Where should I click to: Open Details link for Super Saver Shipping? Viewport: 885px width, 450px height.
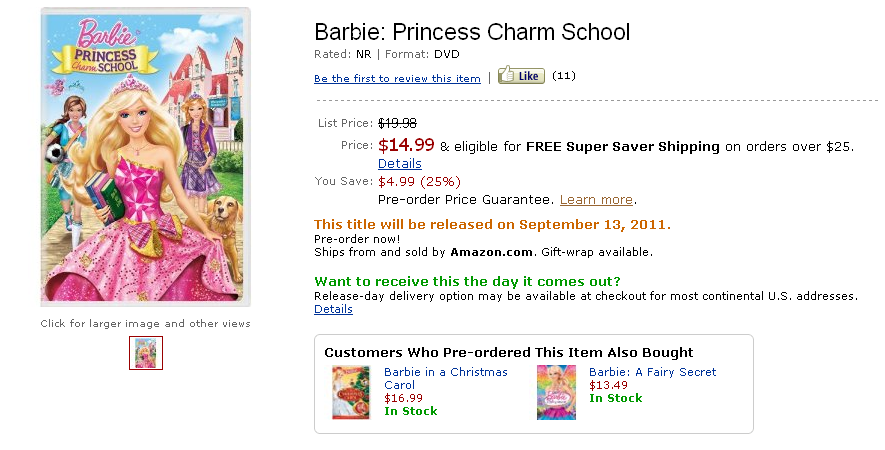tap(400, 163)
